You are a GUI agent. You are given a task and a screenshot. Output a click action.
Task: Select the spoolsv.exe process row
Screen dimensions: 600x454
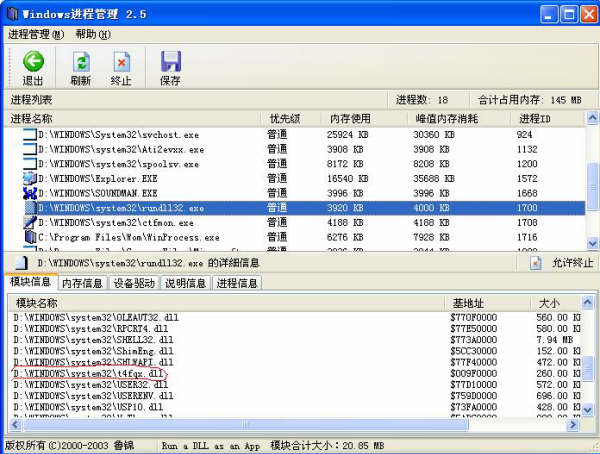(295, 164)
